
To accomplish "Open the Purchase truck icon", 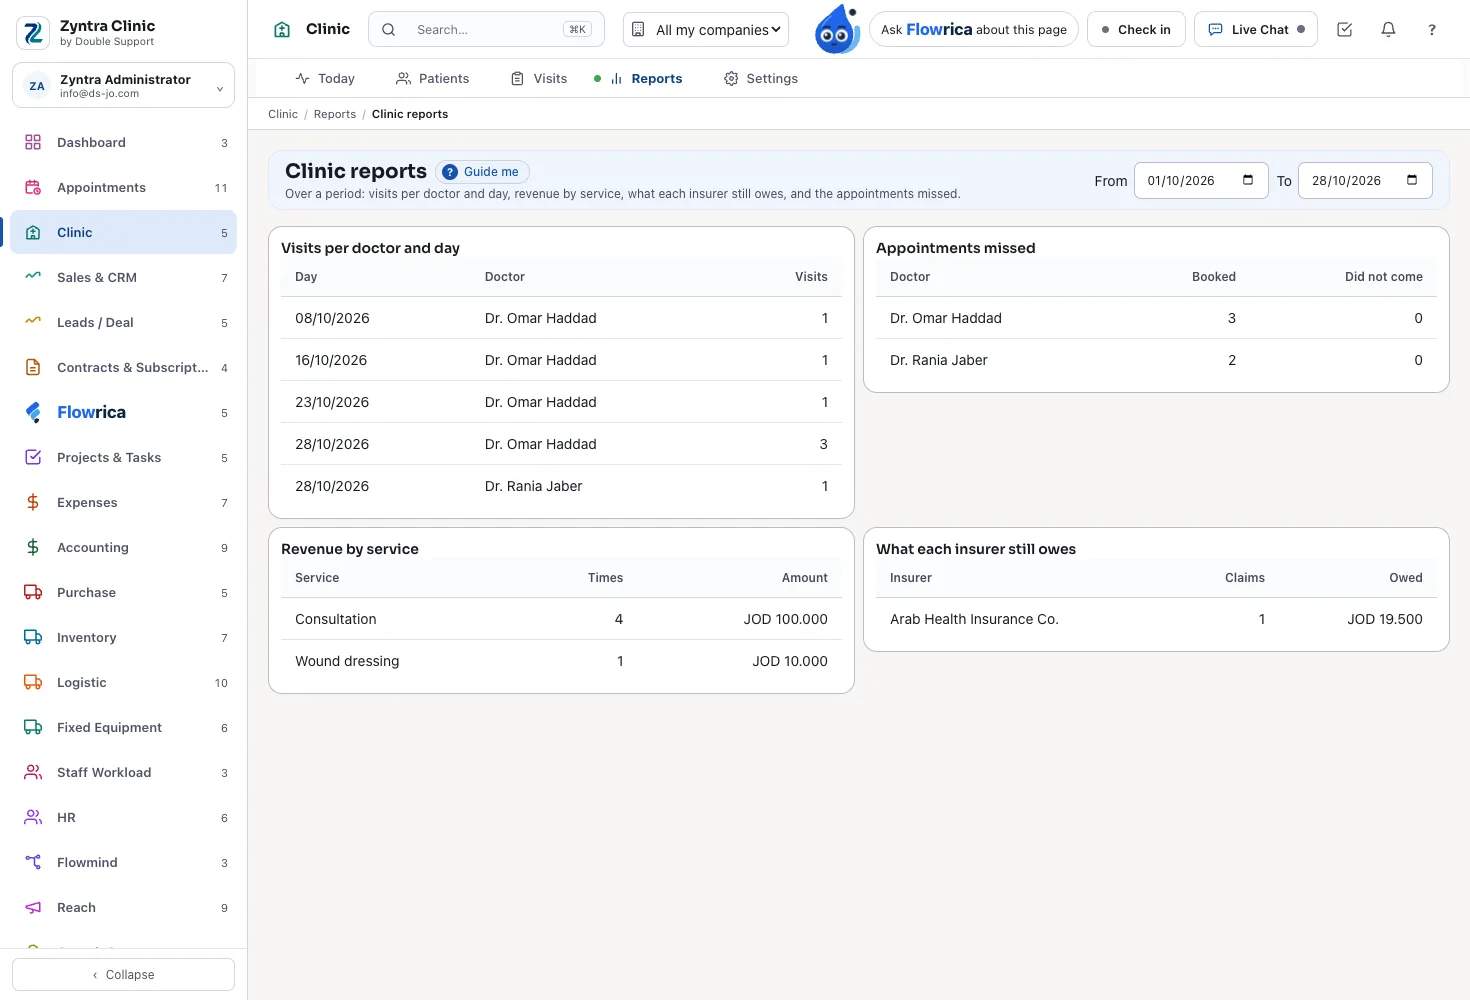I will [x=33, y=593].
